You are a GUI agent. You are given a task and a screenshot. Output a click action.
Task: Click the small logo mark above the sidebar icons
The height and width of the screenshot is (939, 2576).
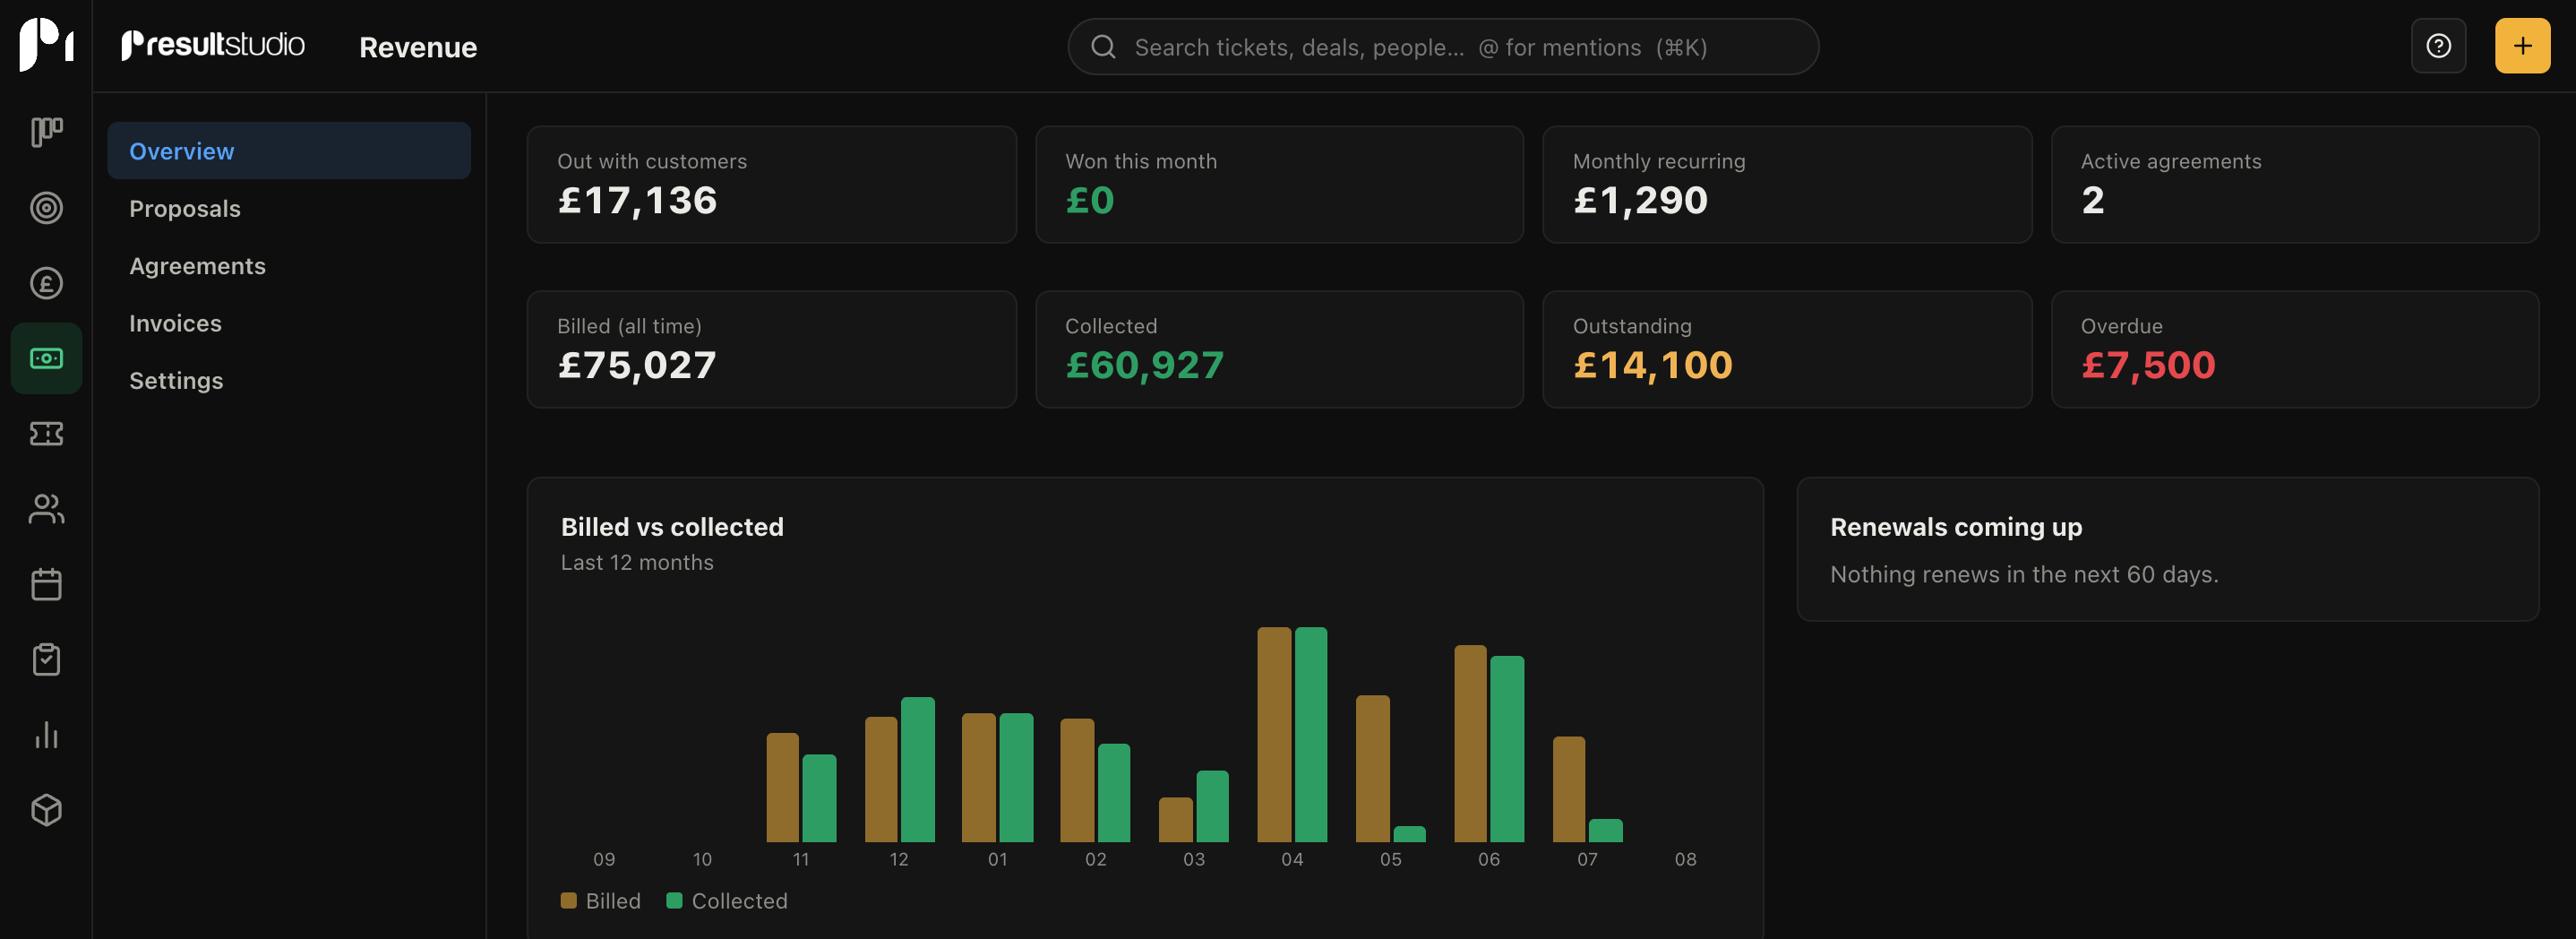click(x=46, y=45)
